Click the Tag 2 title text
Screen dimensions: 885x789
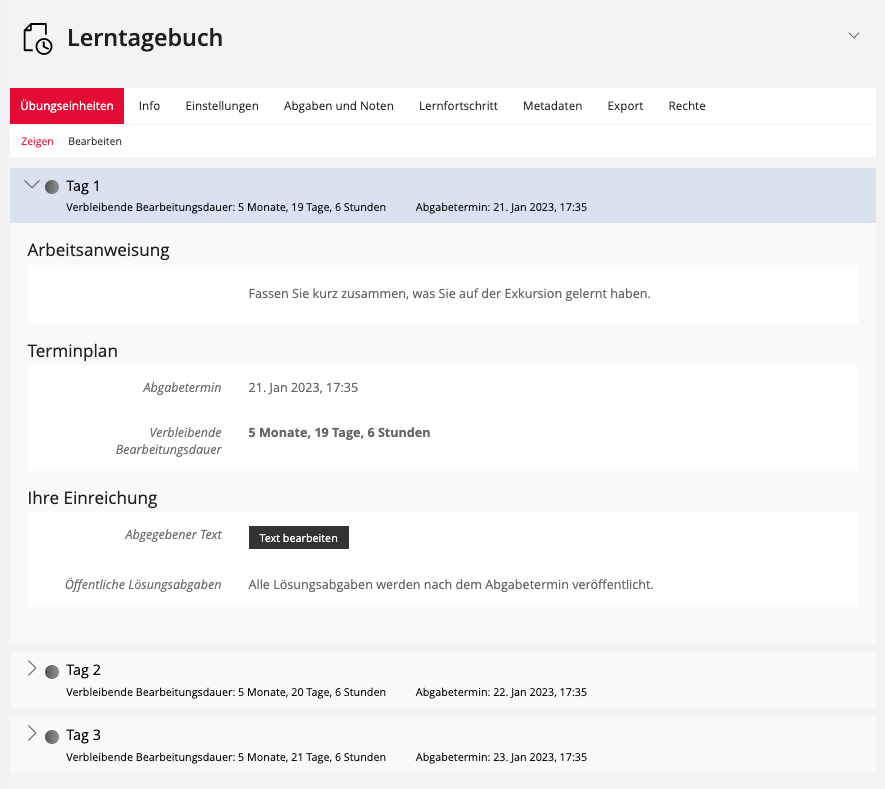pos(83,670)
